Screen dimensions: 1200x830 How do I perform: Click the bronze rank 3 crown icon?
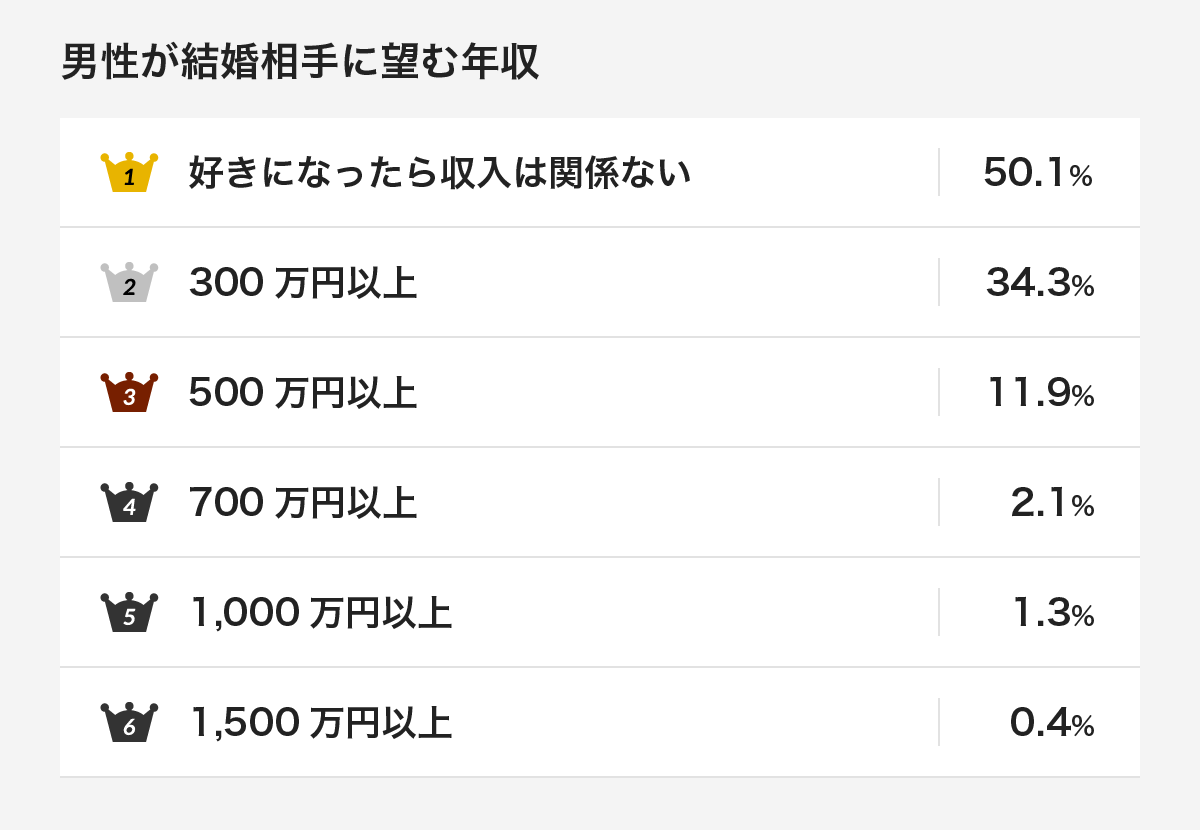129,393
